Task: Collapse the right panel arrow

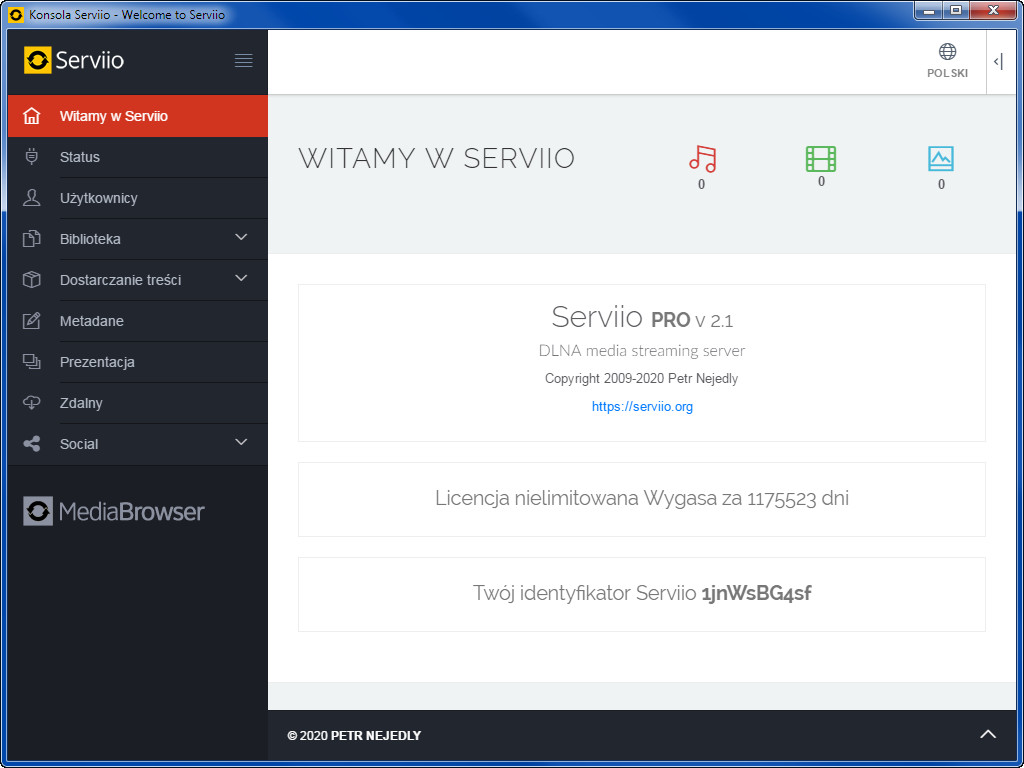Action: pos(998,62)
